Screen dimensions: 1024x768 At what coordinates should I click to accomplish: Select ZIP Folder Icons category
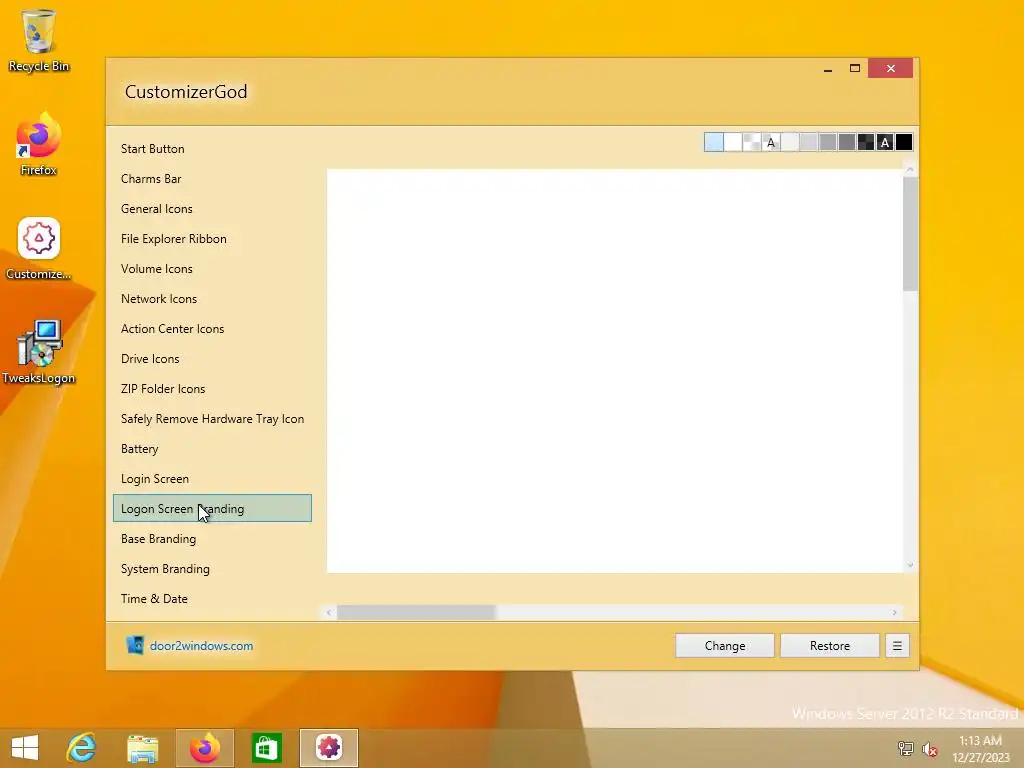(212, 389)
